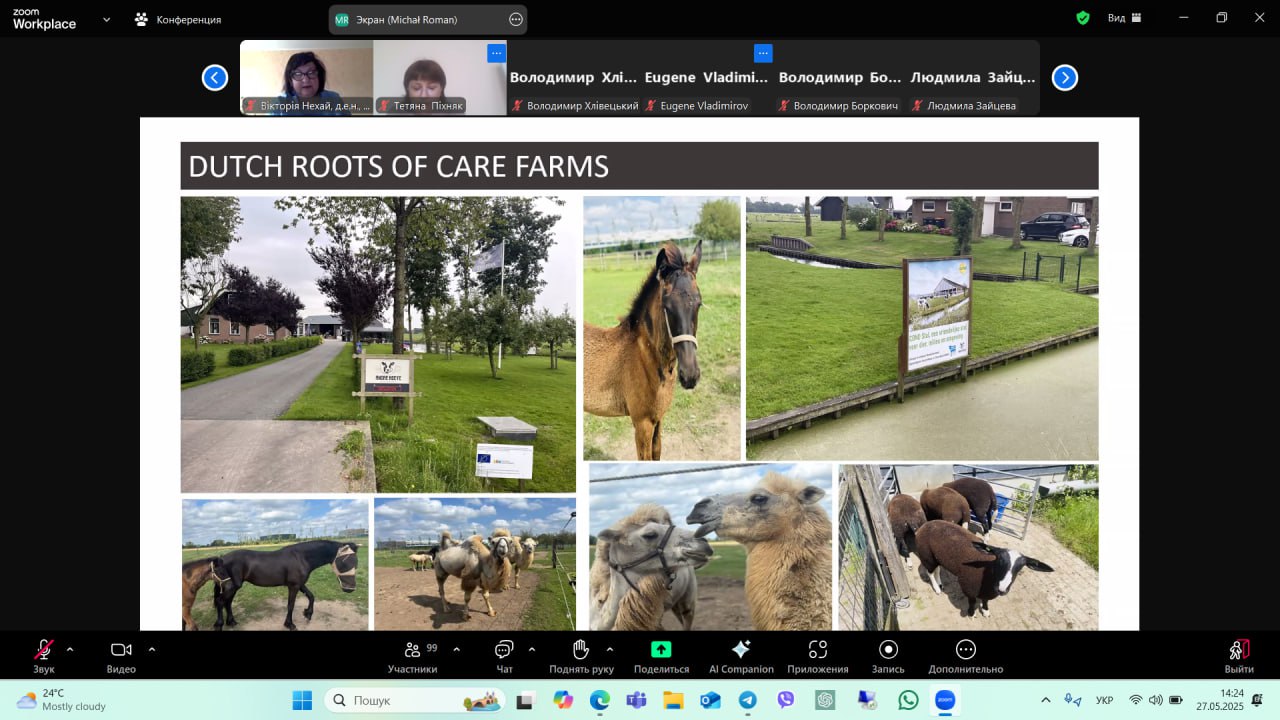This screenshot has height=720, width=1280.
Task: Open the View menu at top right
Action: click(x=1123, y=18)
